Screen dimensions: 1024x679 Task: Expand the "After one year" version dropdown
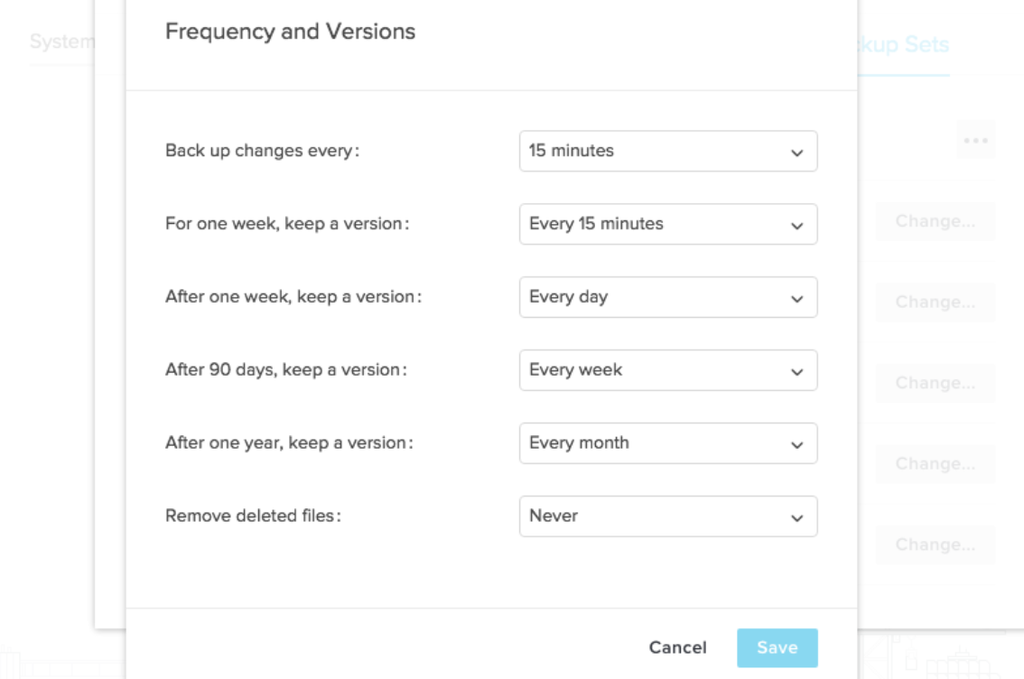668,443
